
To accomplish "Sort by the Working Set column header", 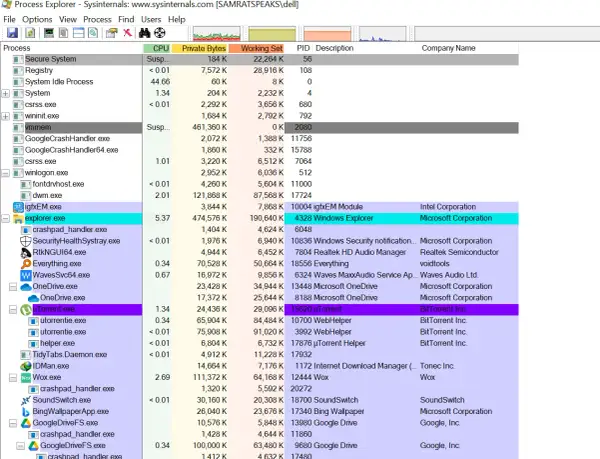I will [x=257, y=48].
